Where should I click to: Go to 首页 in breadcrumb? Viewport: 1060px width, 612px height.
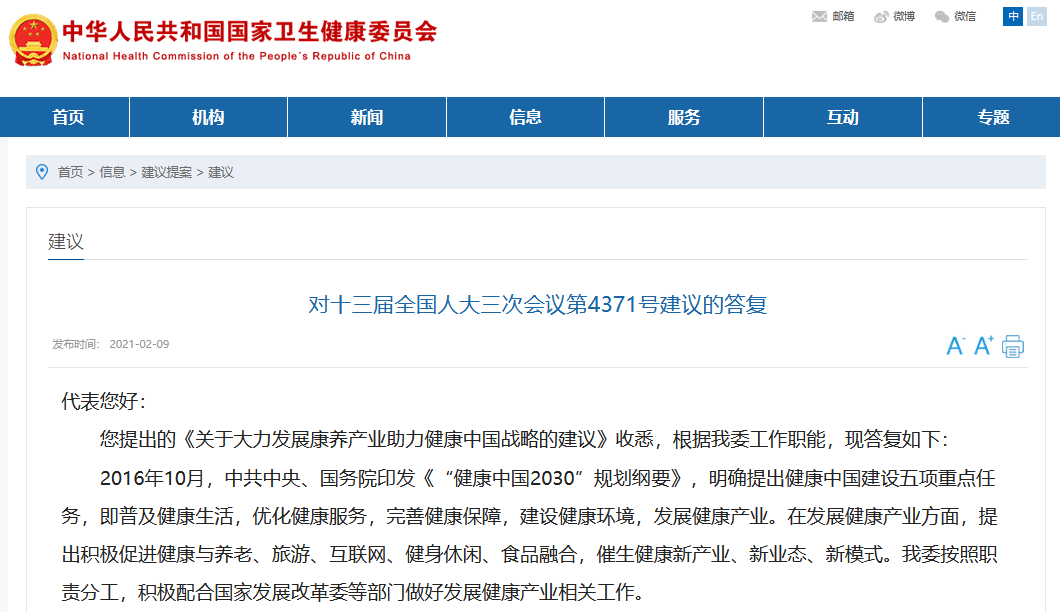coord(70,172)
